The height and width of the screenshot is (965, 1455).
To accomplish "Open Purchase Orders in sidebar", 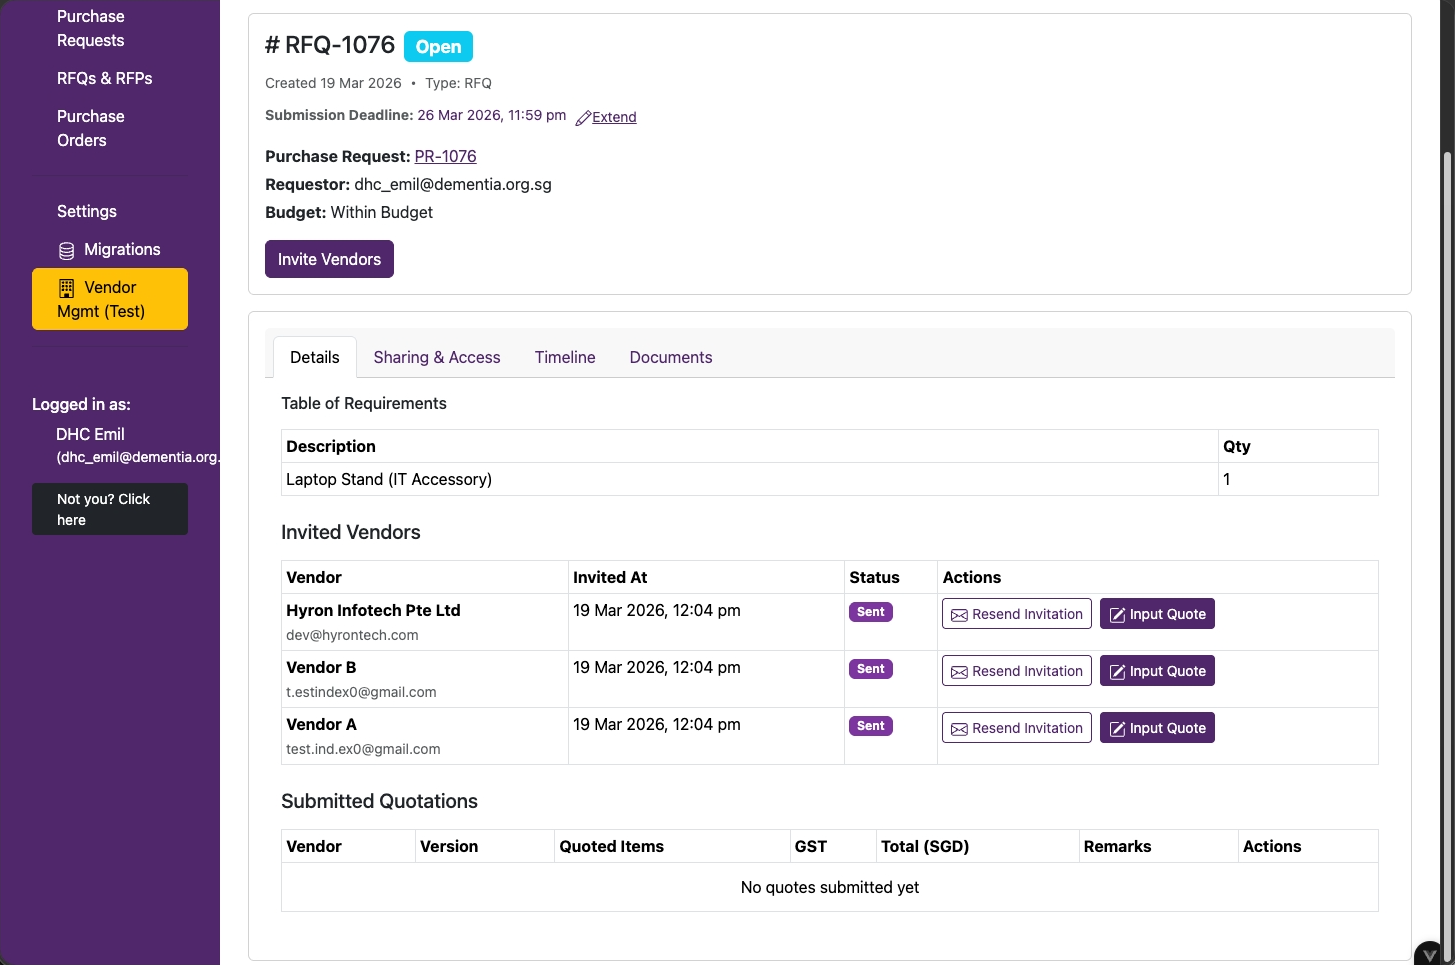I will [x=91, y=128].
